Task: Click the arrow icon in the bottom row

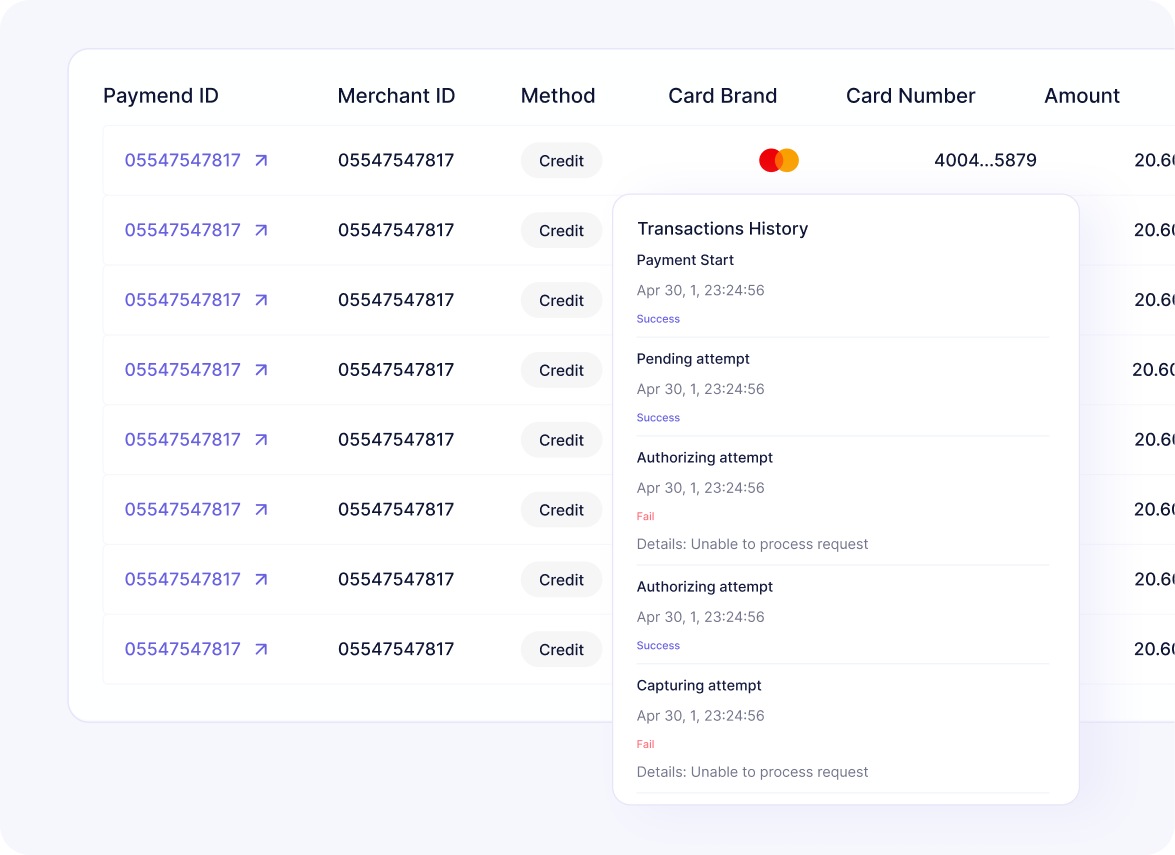Action: tap(261, 649)
